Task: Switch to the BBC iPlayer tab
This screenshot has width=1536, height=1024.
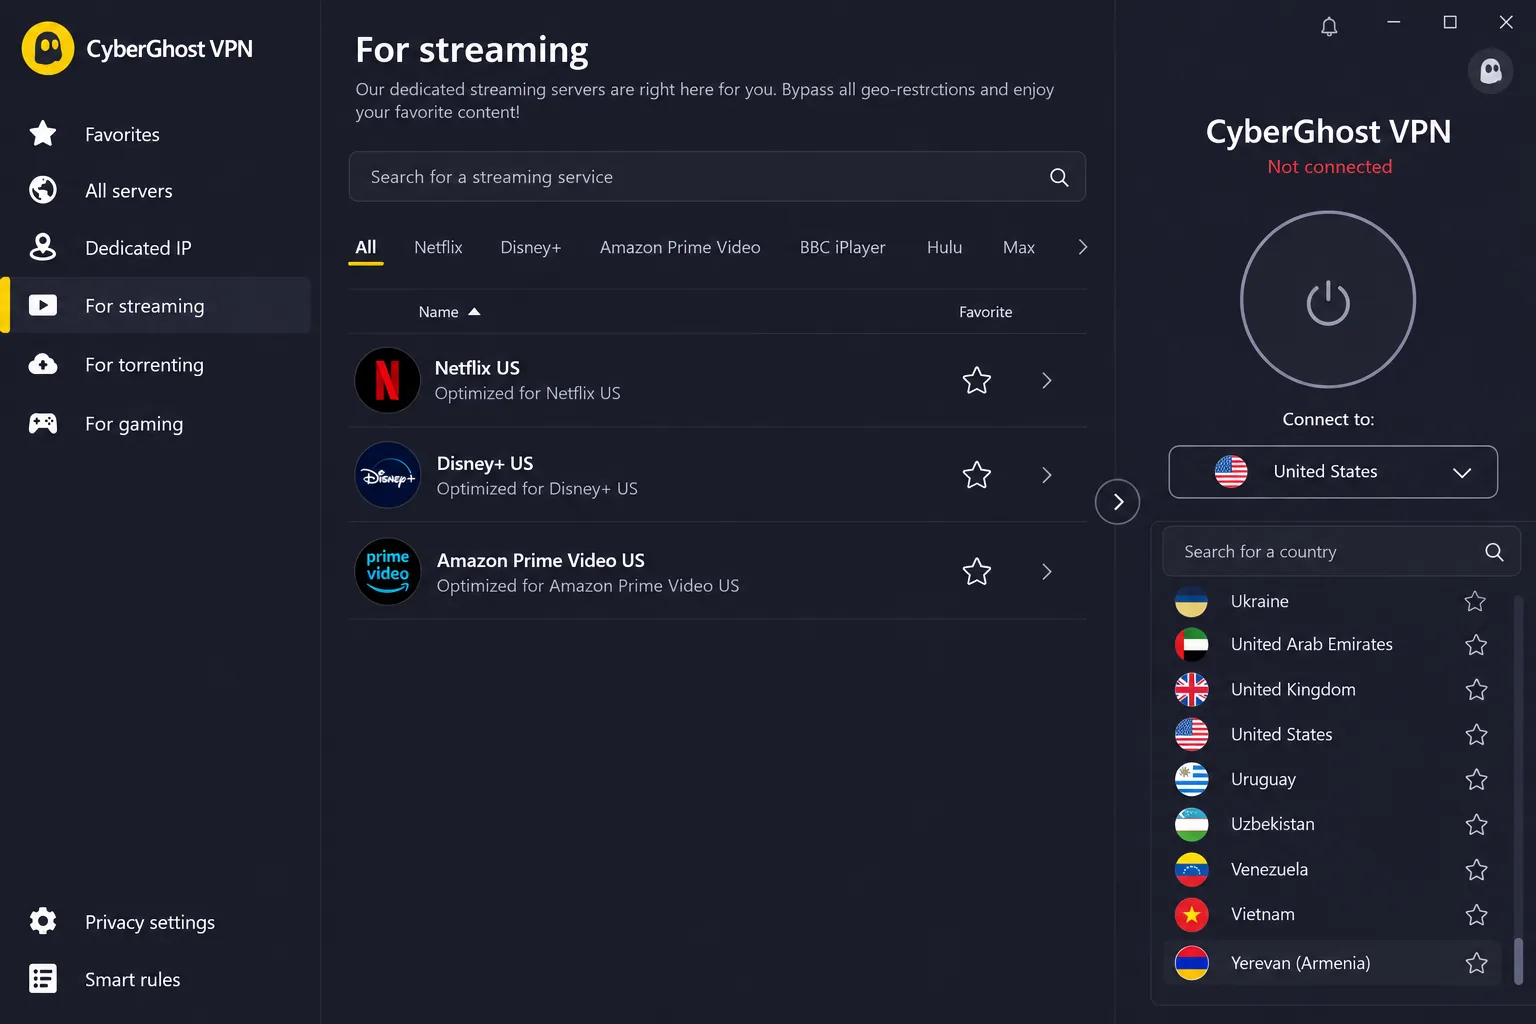Action: pos(842,247)
